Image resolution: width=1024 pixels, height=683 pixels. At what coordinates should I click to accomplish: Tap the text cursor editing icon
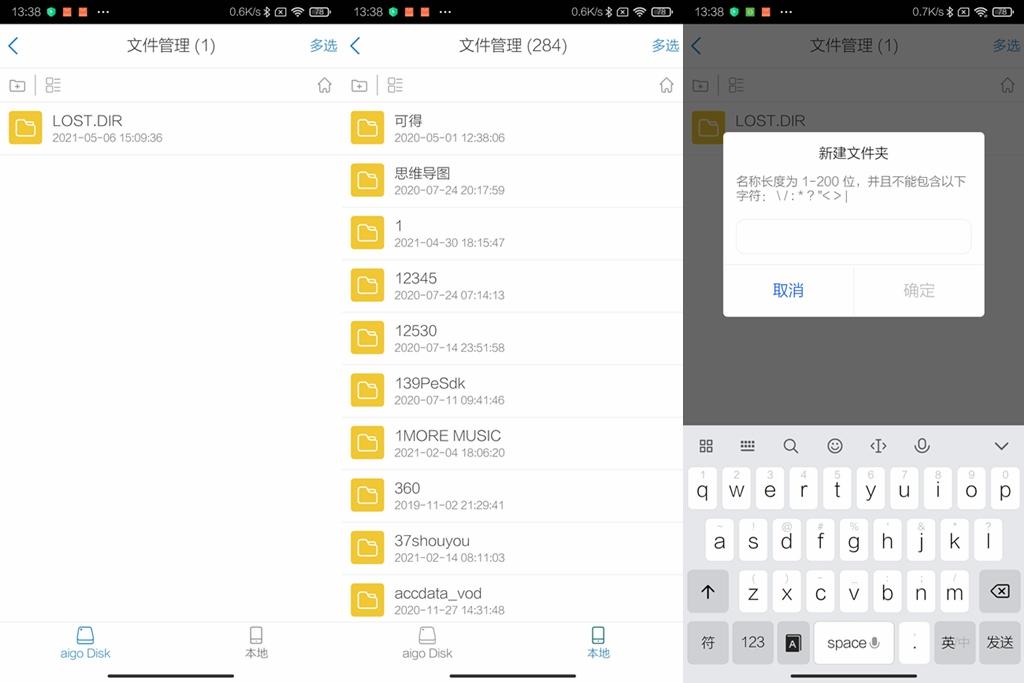(x=878, y=445)
